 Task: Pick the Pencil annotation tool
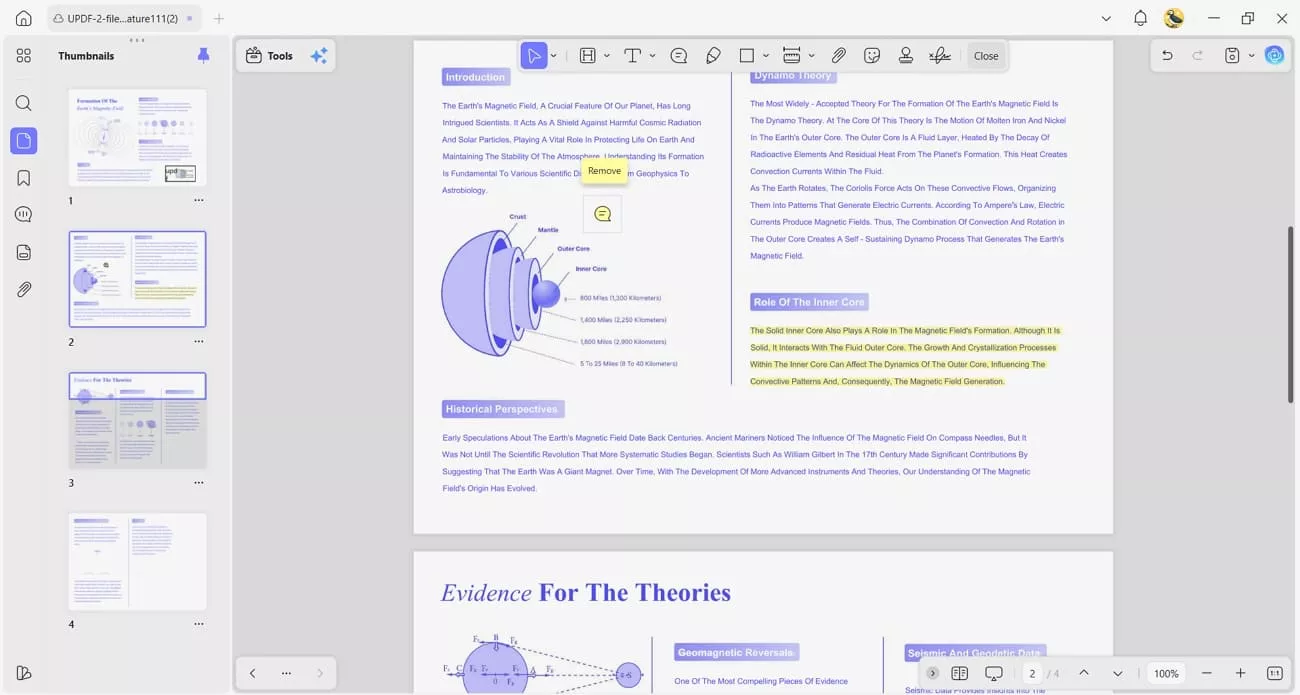click(713, 55)
